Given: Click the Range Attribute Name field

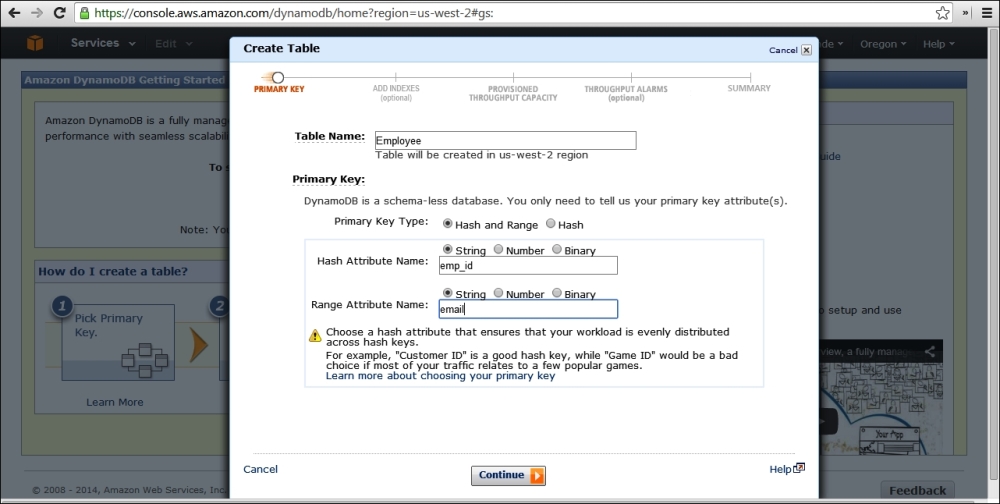Looking at the screenshot, I should coord(528,309).
